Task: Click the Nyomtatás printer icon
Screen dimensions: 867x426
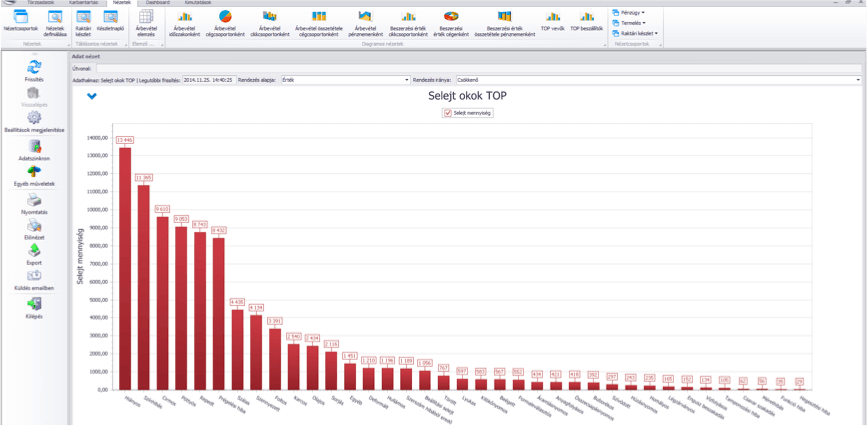Action: pos(34,201)
